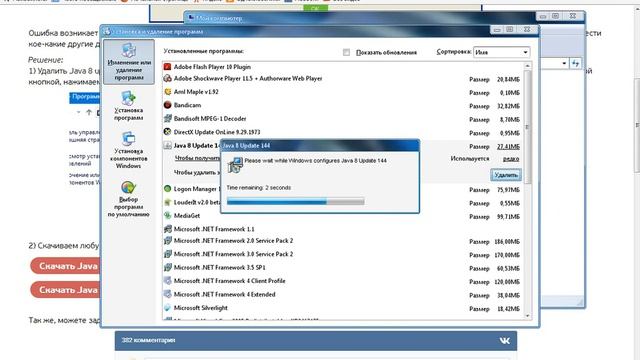Screen dimensions: 640x360
Task: Click Bandicam program icon
Action: (167, 105)
